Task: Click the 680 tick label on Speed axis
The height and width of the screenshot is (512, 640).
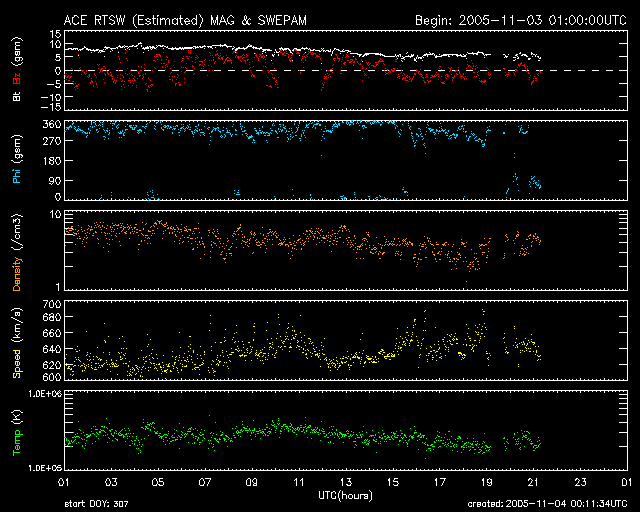Action: click(52, 317)
